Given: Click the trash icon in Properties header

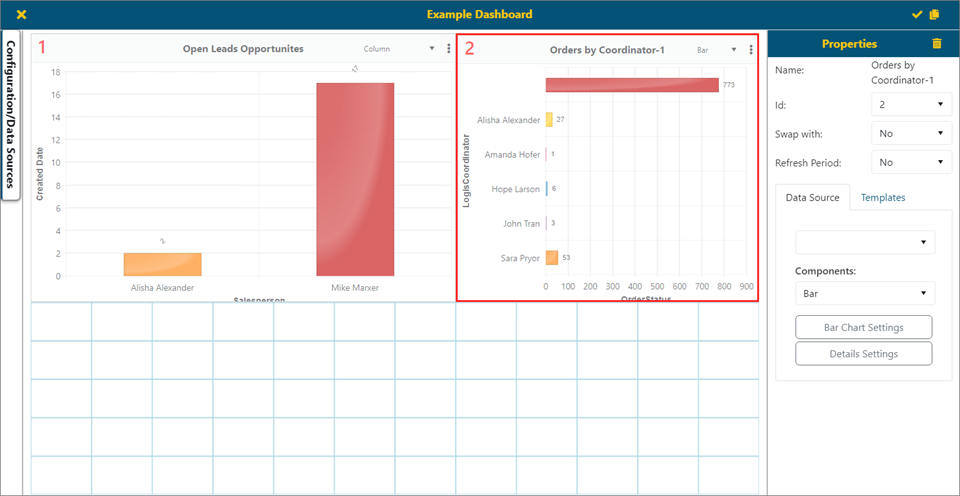Looking at the screenshot, I should pos(936,44).
